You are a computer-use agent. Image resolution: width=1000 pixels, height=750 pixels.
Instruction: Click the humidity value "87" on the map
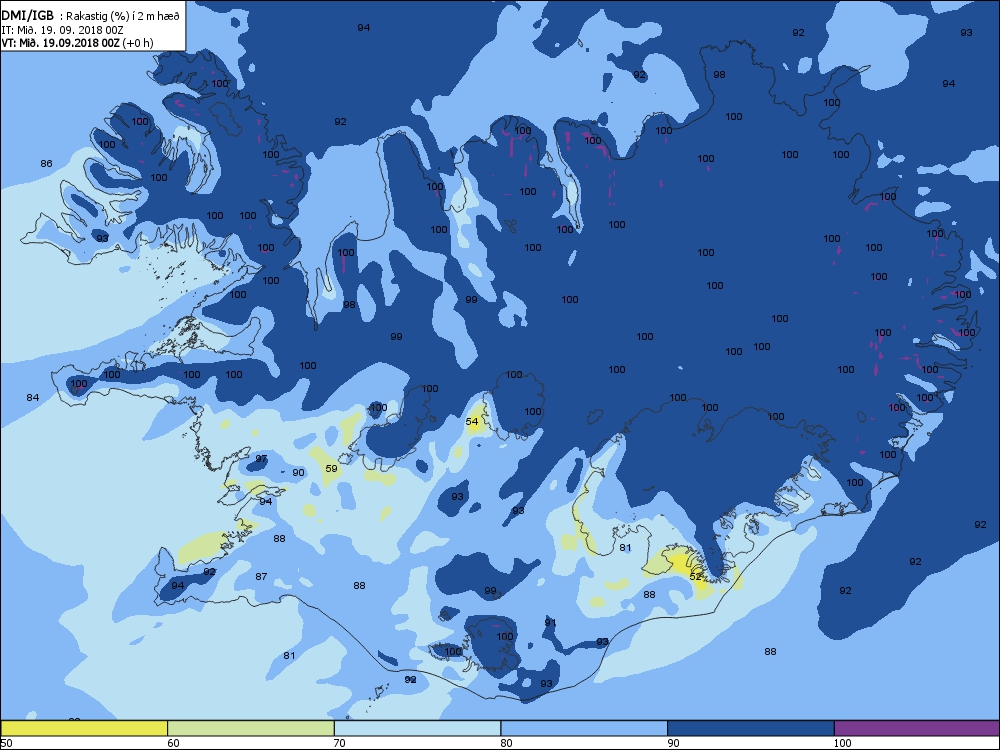coord(261,576)
